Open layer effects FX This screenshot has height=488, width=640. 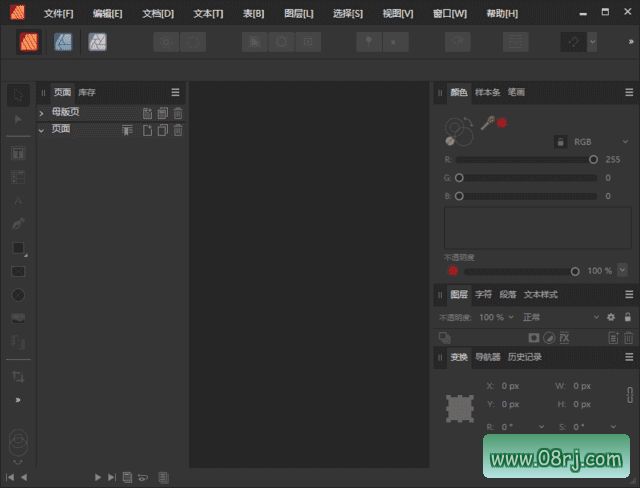tap(564, 337)
